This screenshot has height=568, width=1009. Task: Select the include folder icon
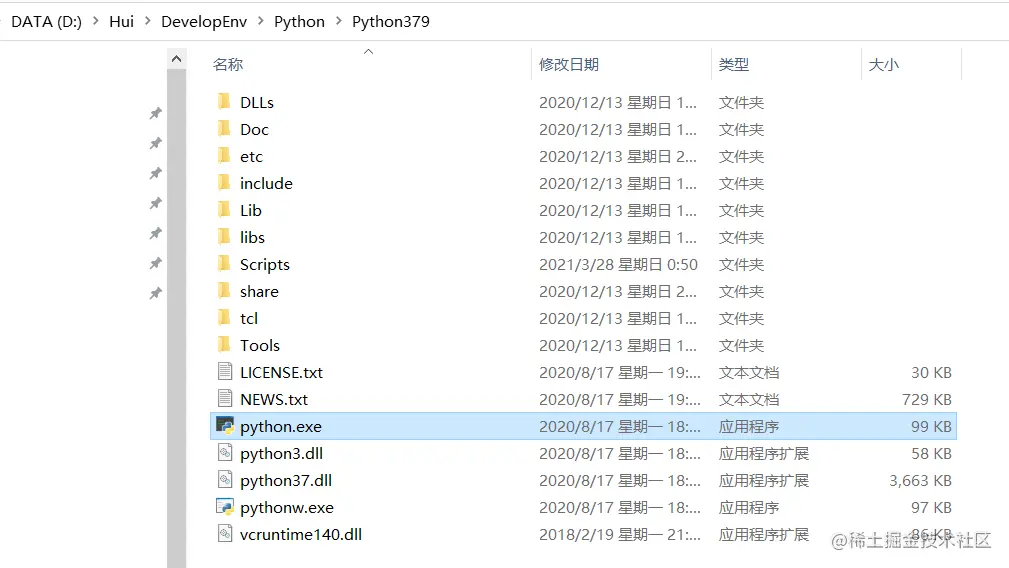[224, 183]
